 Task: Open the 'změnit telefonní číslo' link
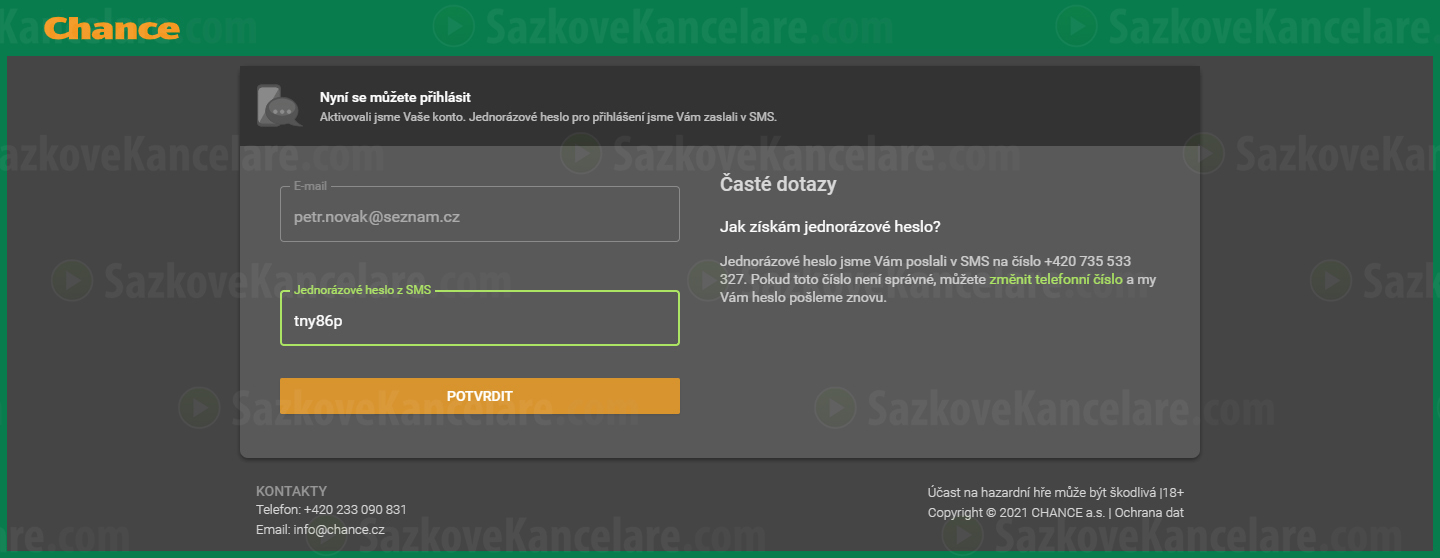tap(1055, 279)
